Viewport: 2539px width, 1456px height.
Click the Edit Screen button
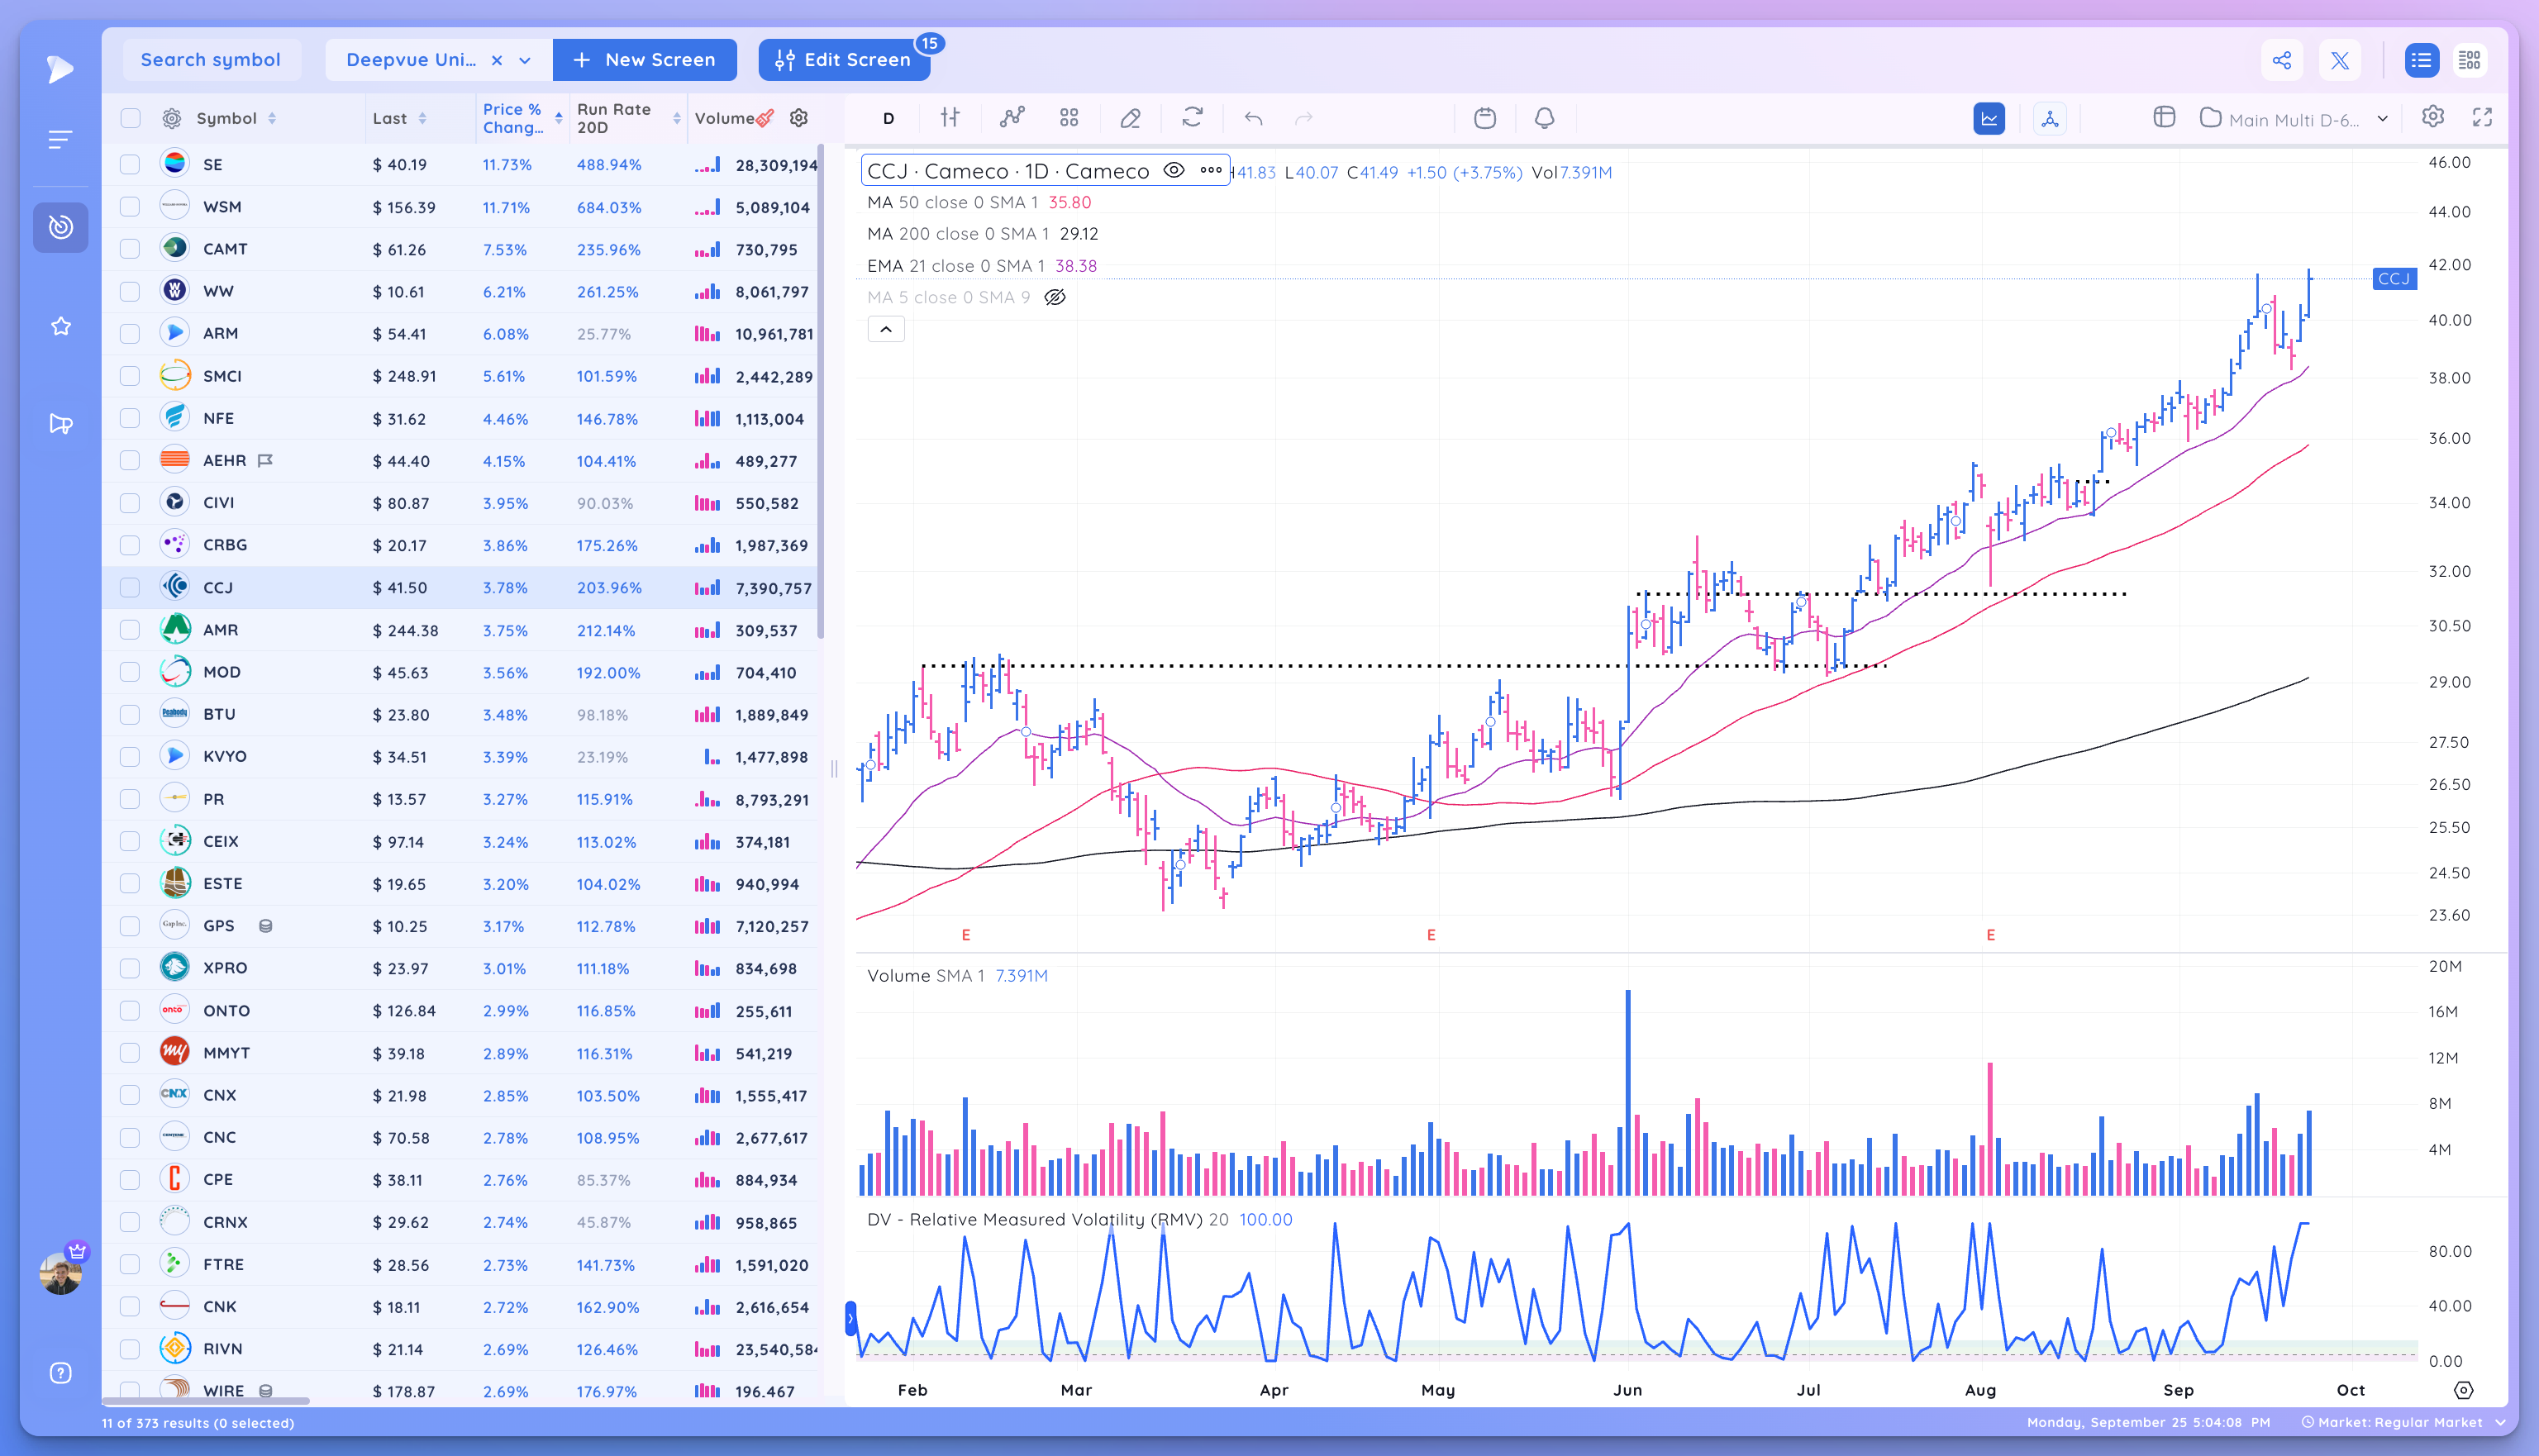(844, 60)
